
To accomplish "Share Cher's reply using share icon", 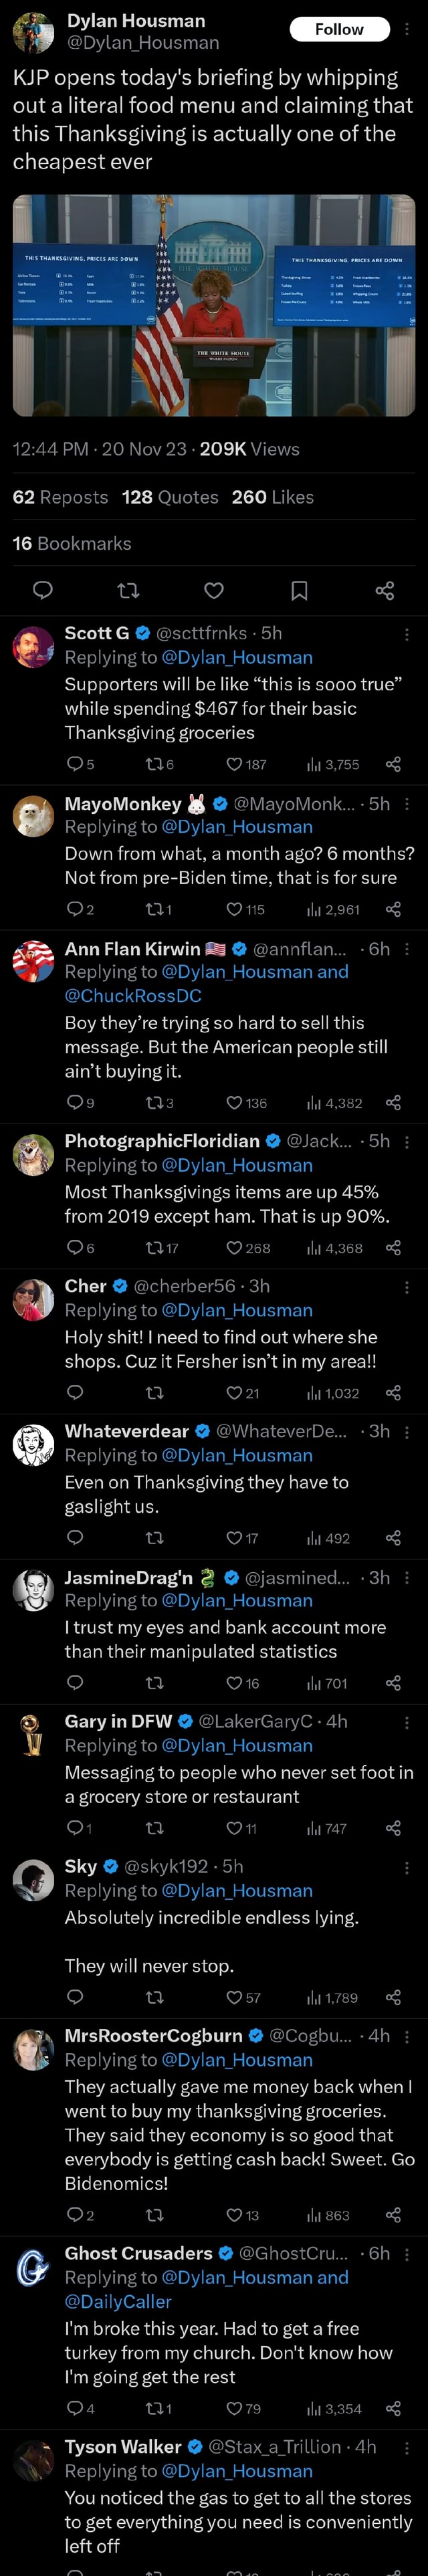I will [x=393, y=1393].
